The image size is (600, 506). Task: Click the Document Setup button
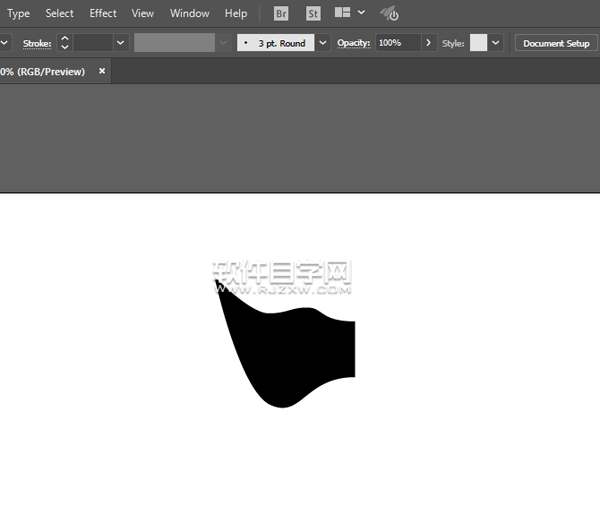pyautogui.click(x=556, y=43)
